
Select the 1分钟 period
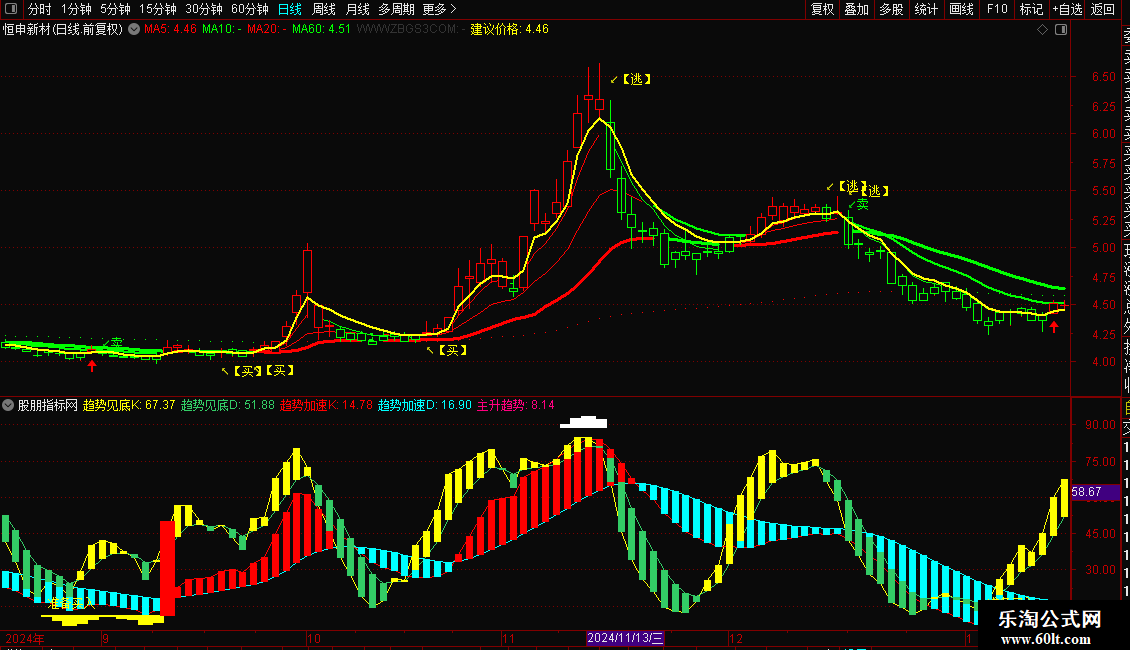click(76, 9)
